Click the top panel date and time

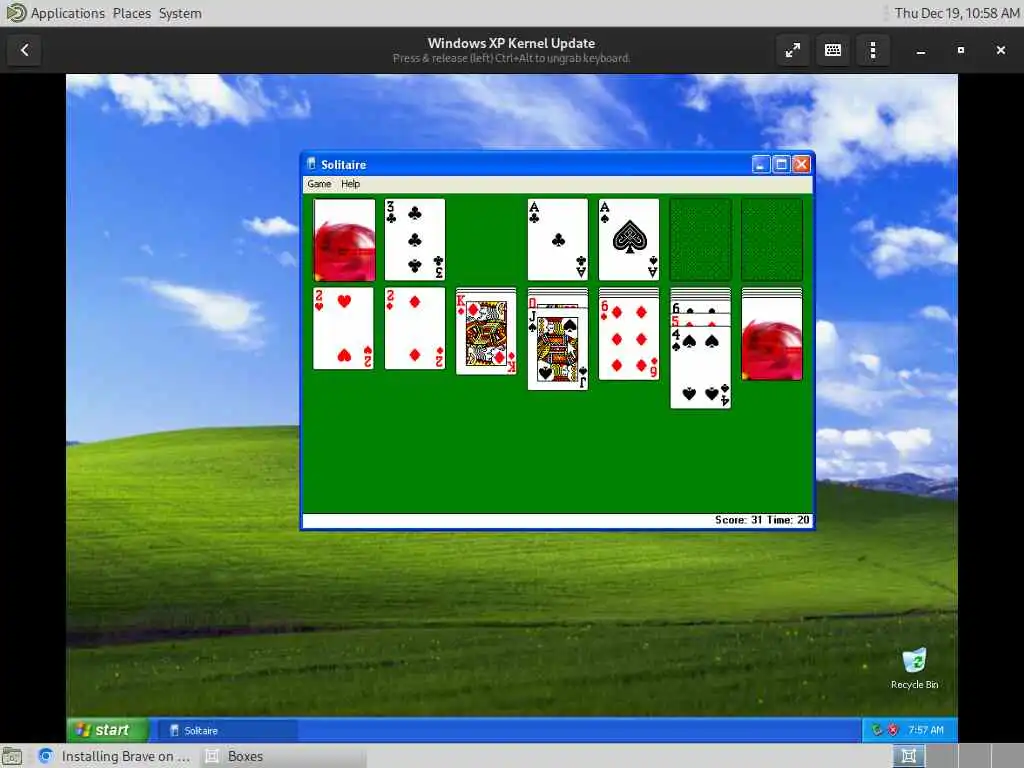957,13
